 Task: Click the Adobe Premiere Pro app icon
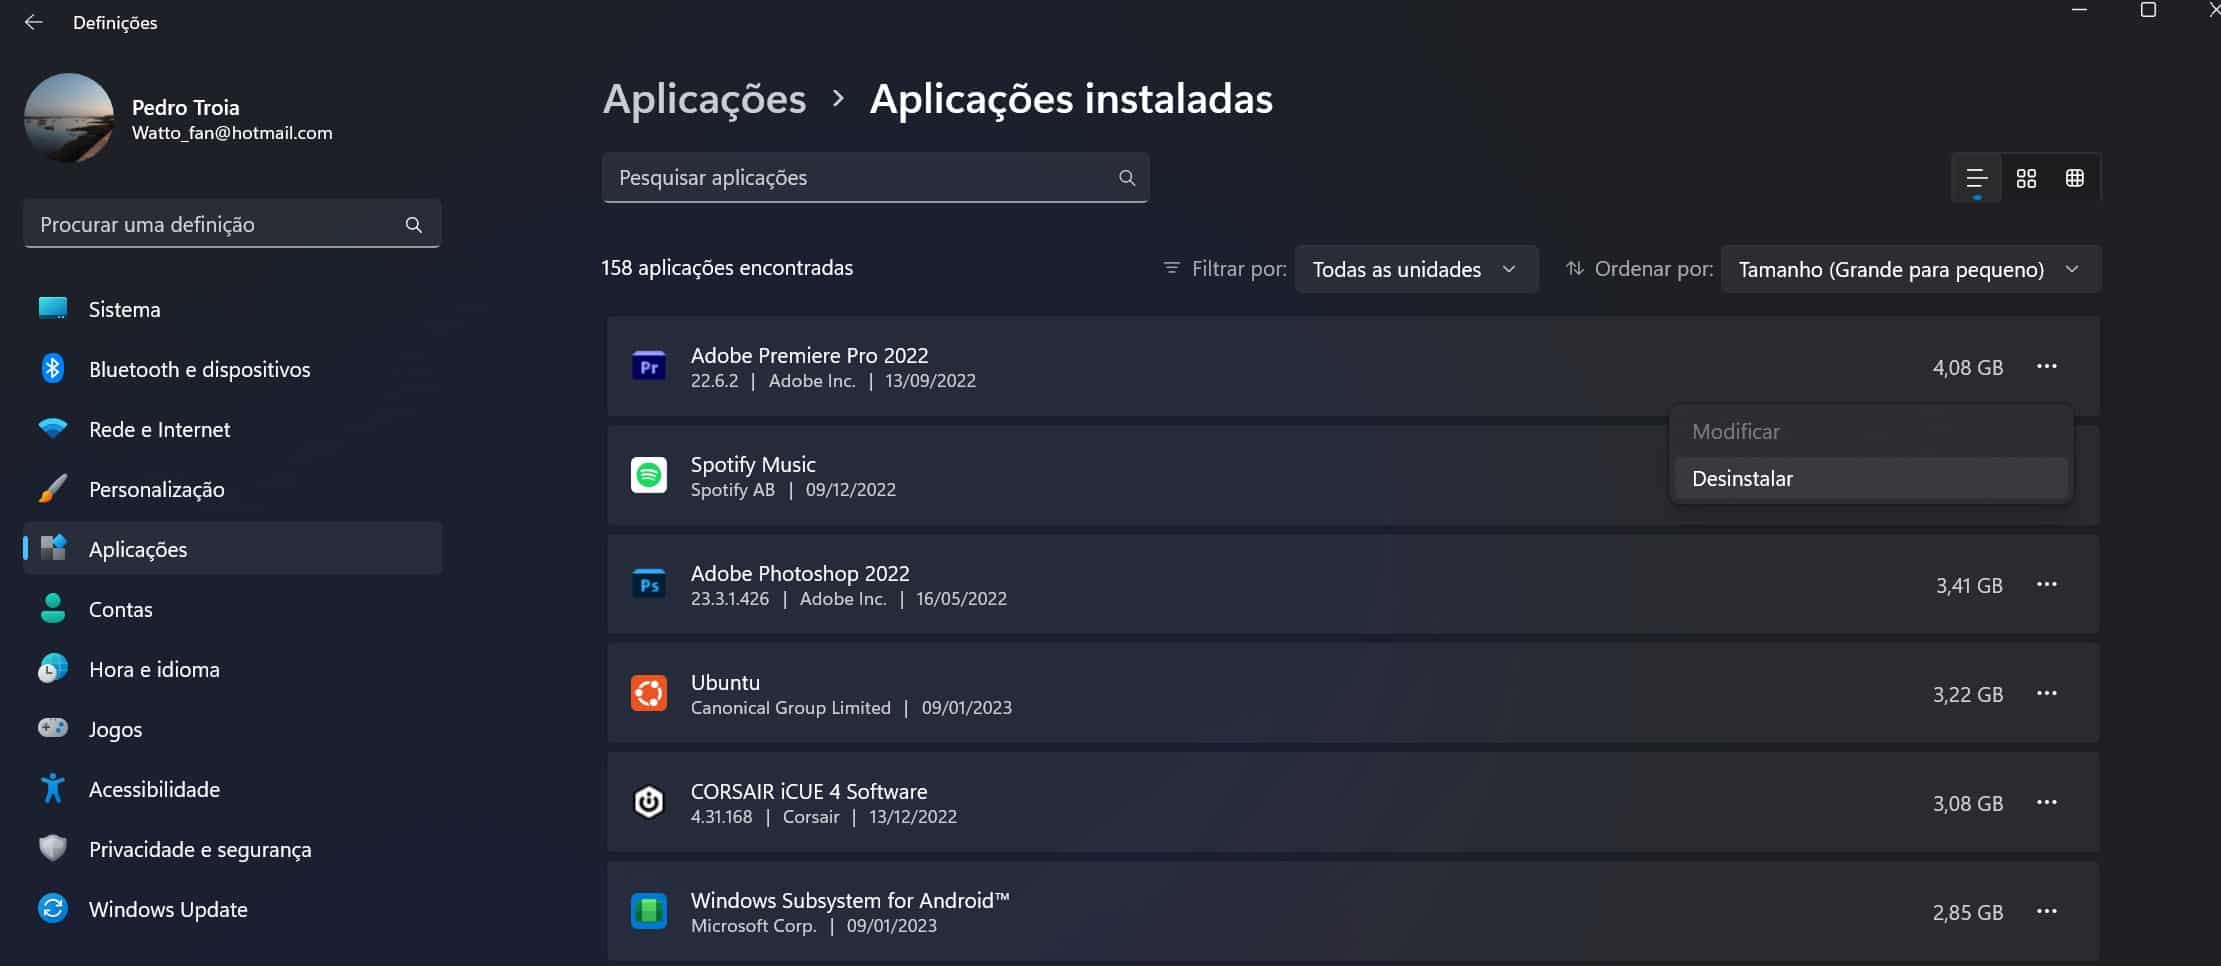click(649, 367)
